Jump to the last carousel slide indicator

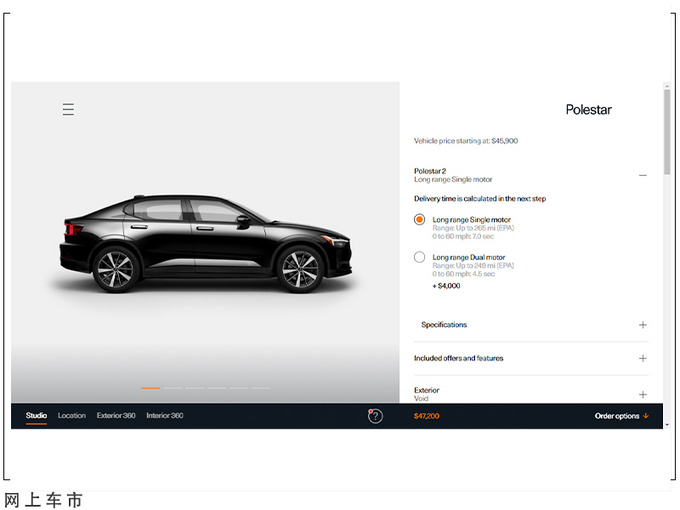coord(261,388)
